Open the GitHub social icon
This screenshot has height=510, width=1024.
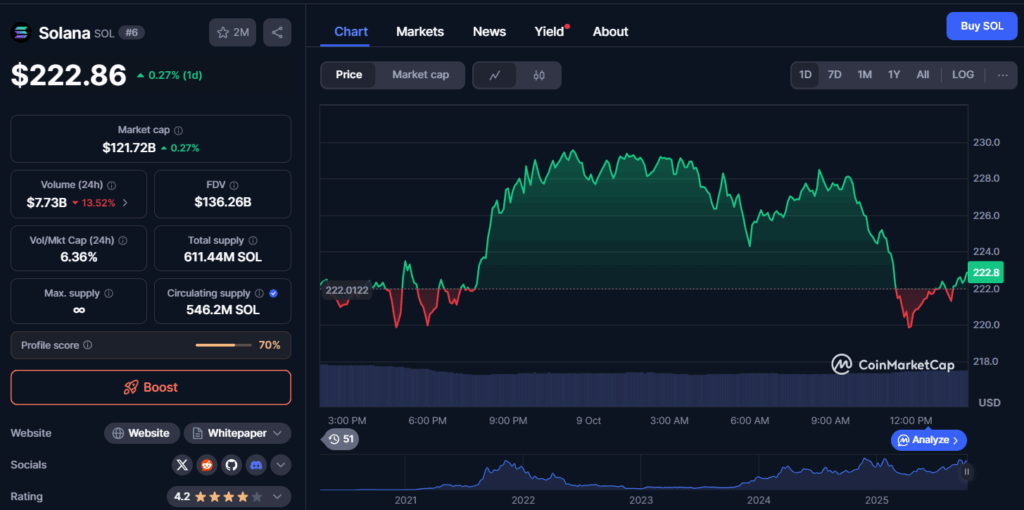pyautogui.click(x=231, y=465)
